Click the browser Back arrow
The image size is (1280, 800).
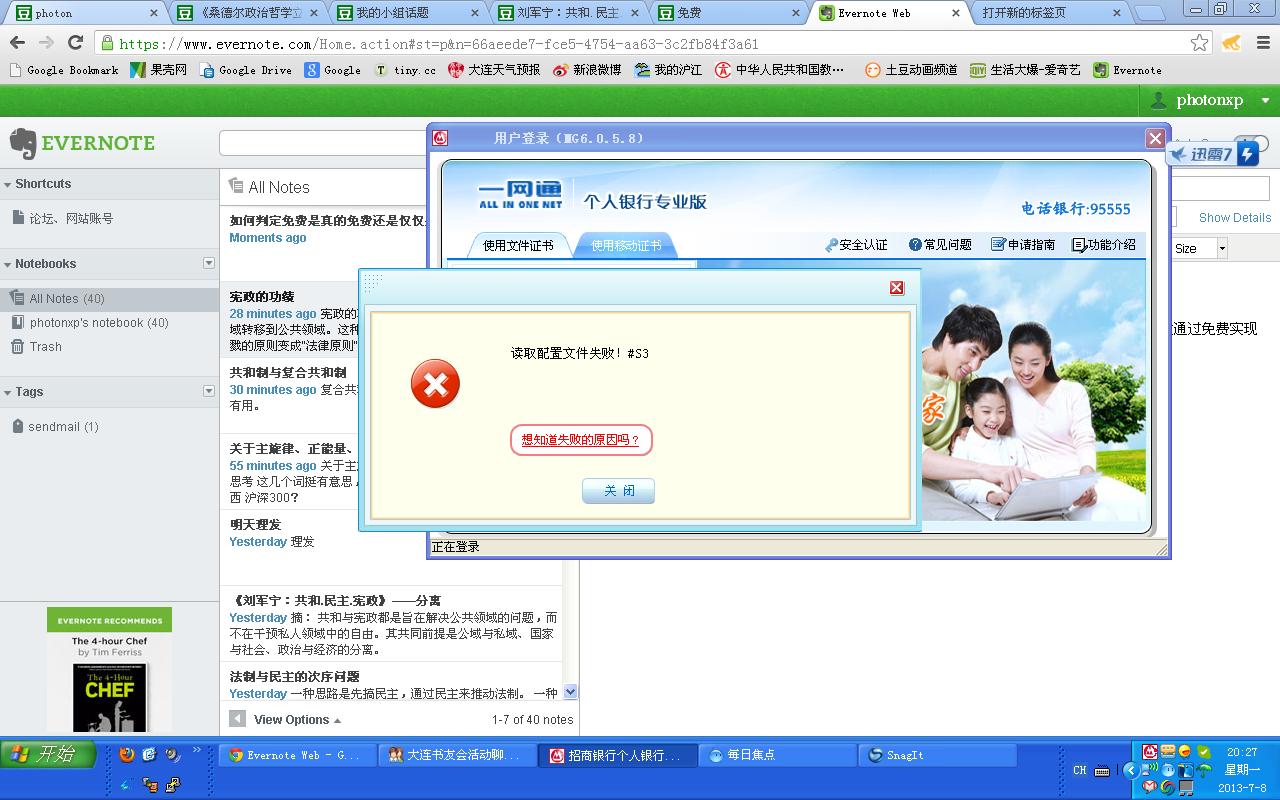tap(17, 43)
